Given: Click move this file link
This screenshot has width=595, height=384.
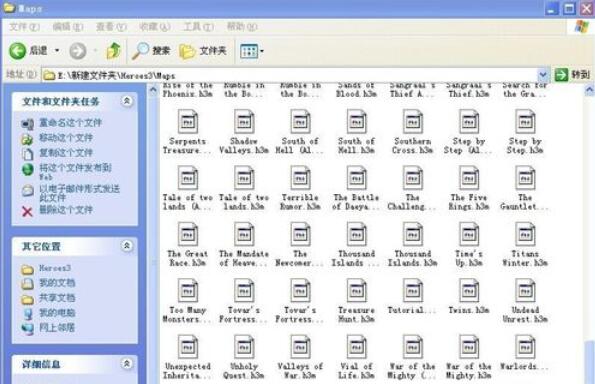Looking at the screenshot, I should click(x=66, y=138).
